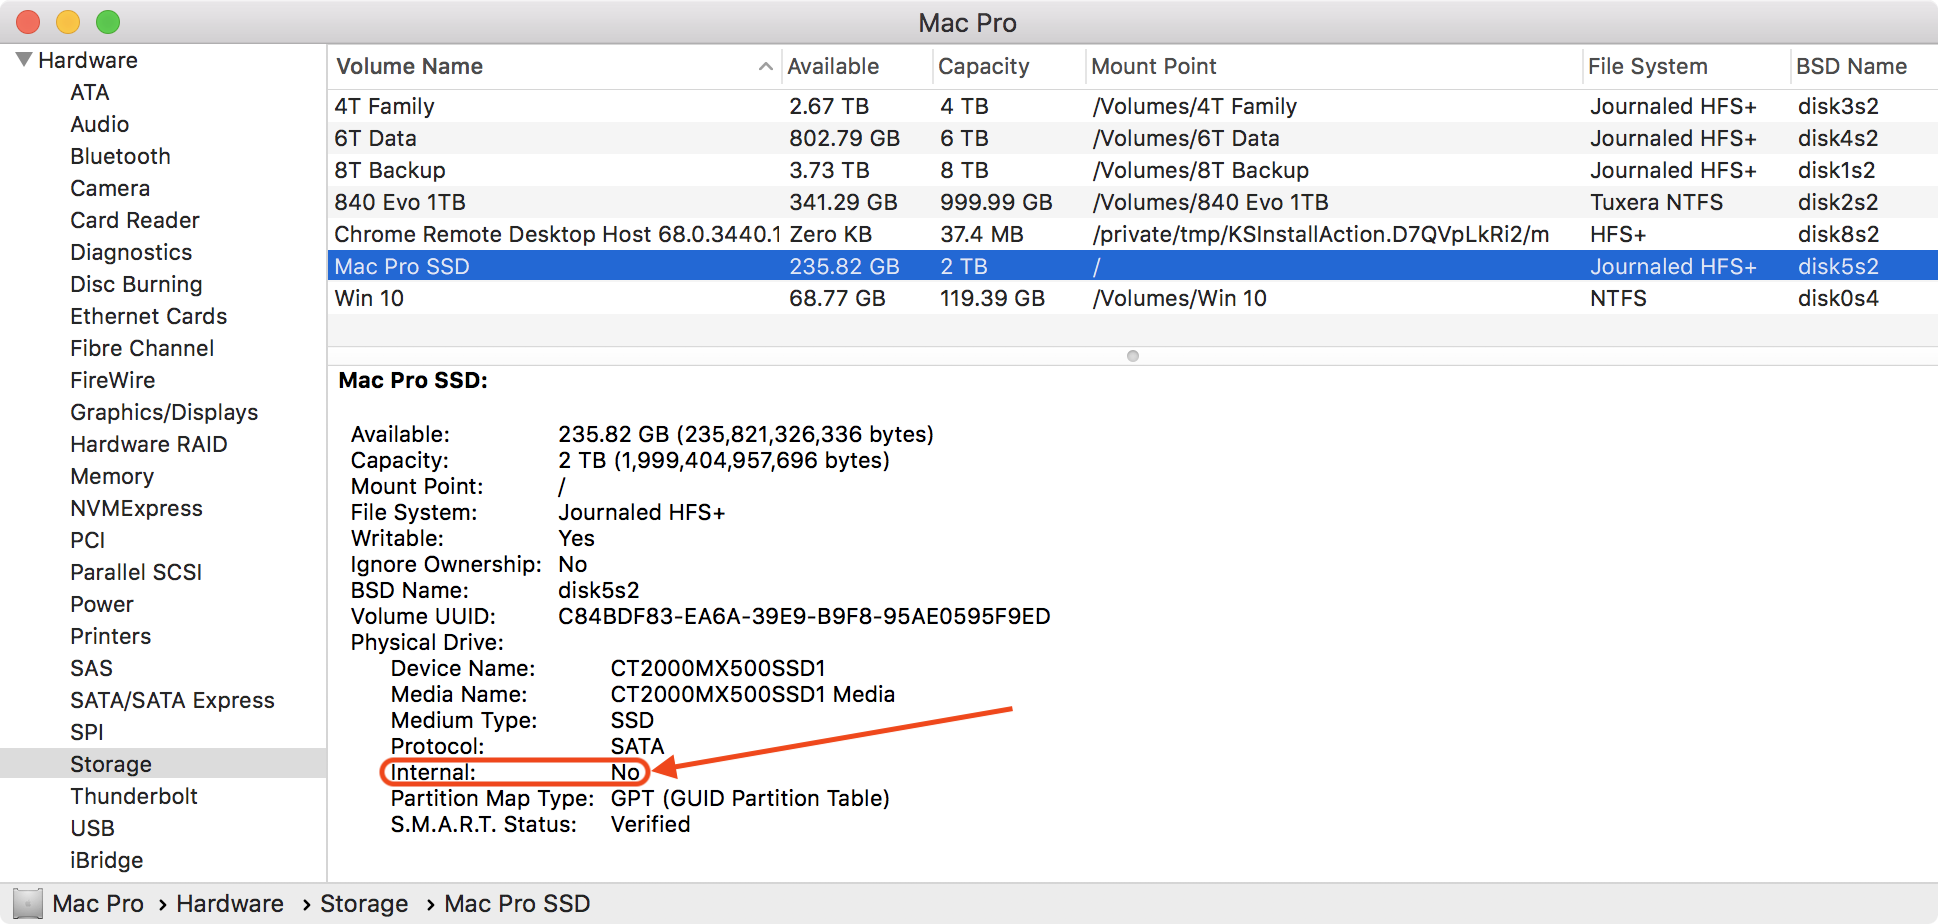
Task: Click Tuxera NTFS file system cell
Action: coord(1656,202)
